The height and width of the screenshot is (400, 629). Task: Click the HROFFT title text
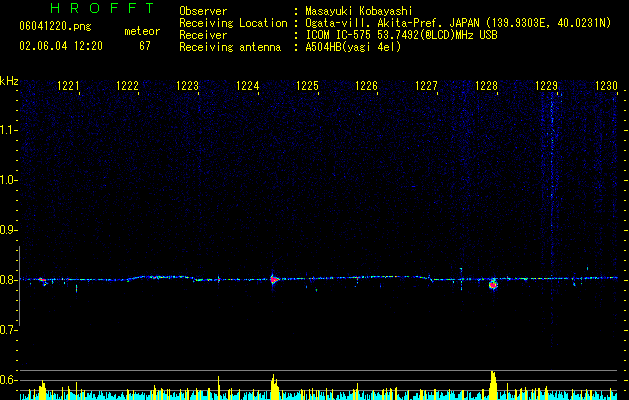point(103,8)
